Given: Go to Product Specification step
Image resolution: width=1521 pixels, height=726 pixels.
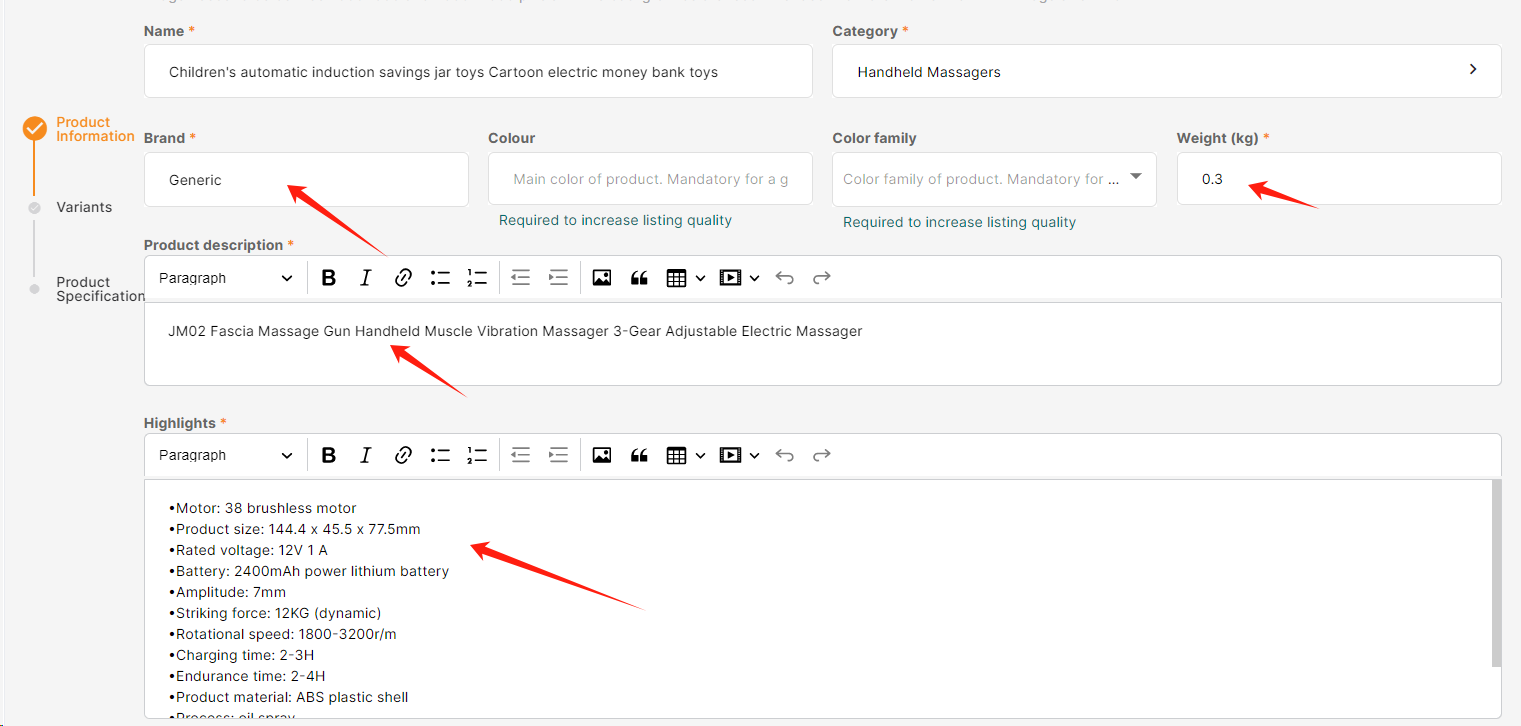Looking at the screenshot, I should coord(99,289).
